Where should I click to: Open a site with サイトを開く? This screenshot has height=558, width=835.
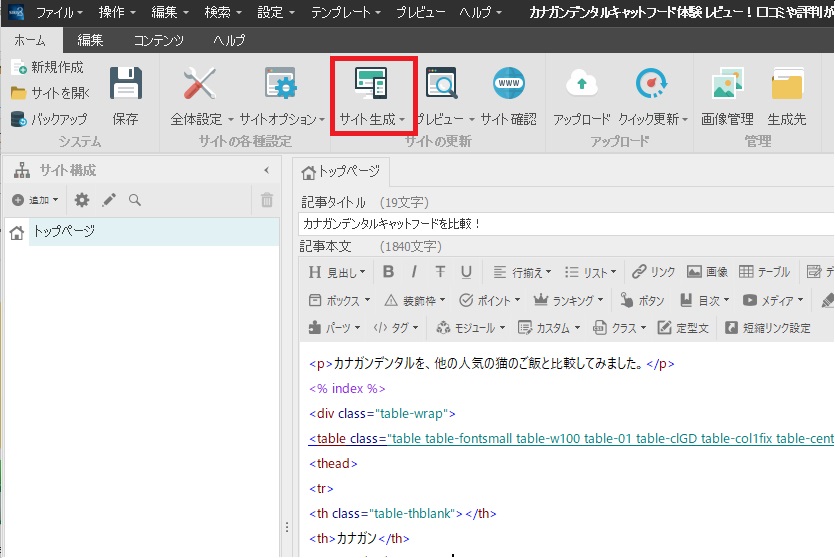click(51, 93)
